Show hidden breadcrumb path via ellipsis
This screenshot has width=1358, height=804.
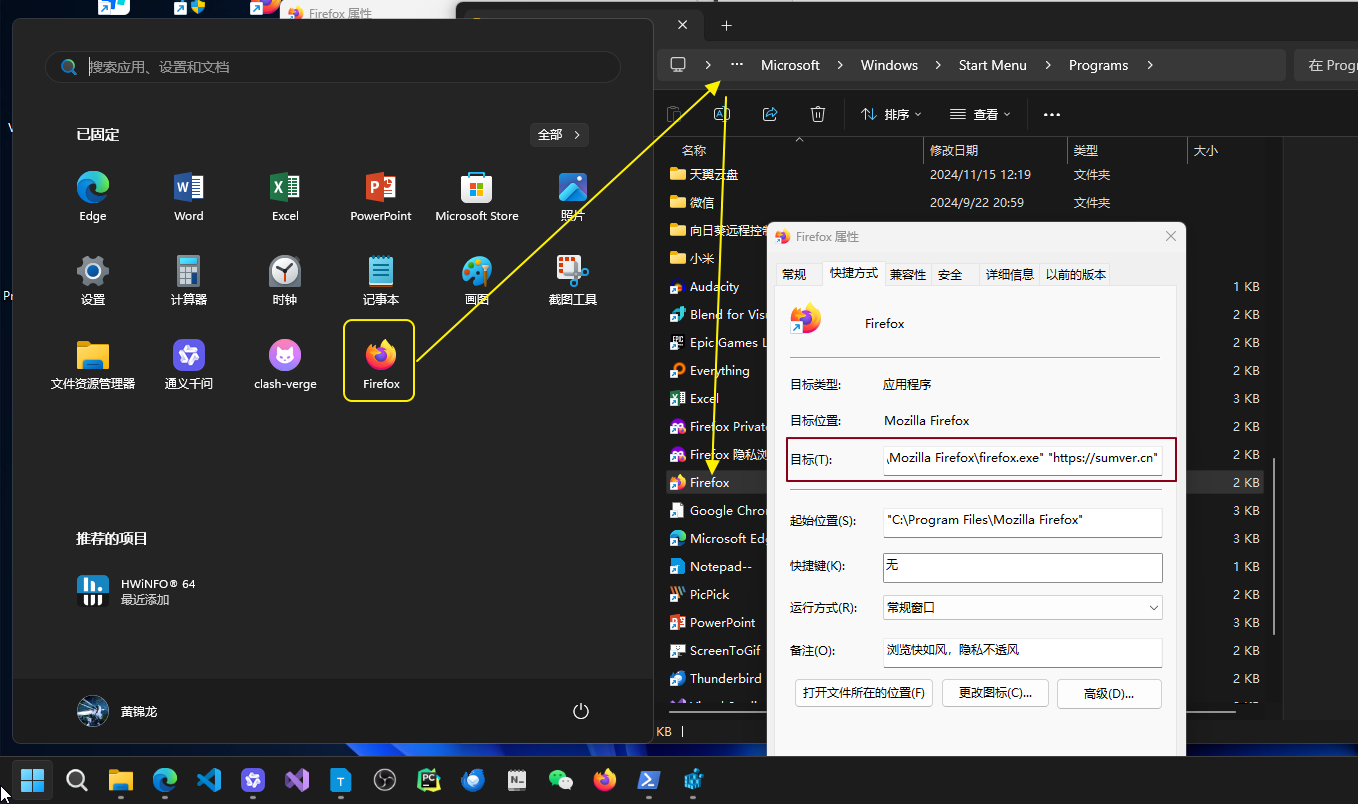pos(737,65)
